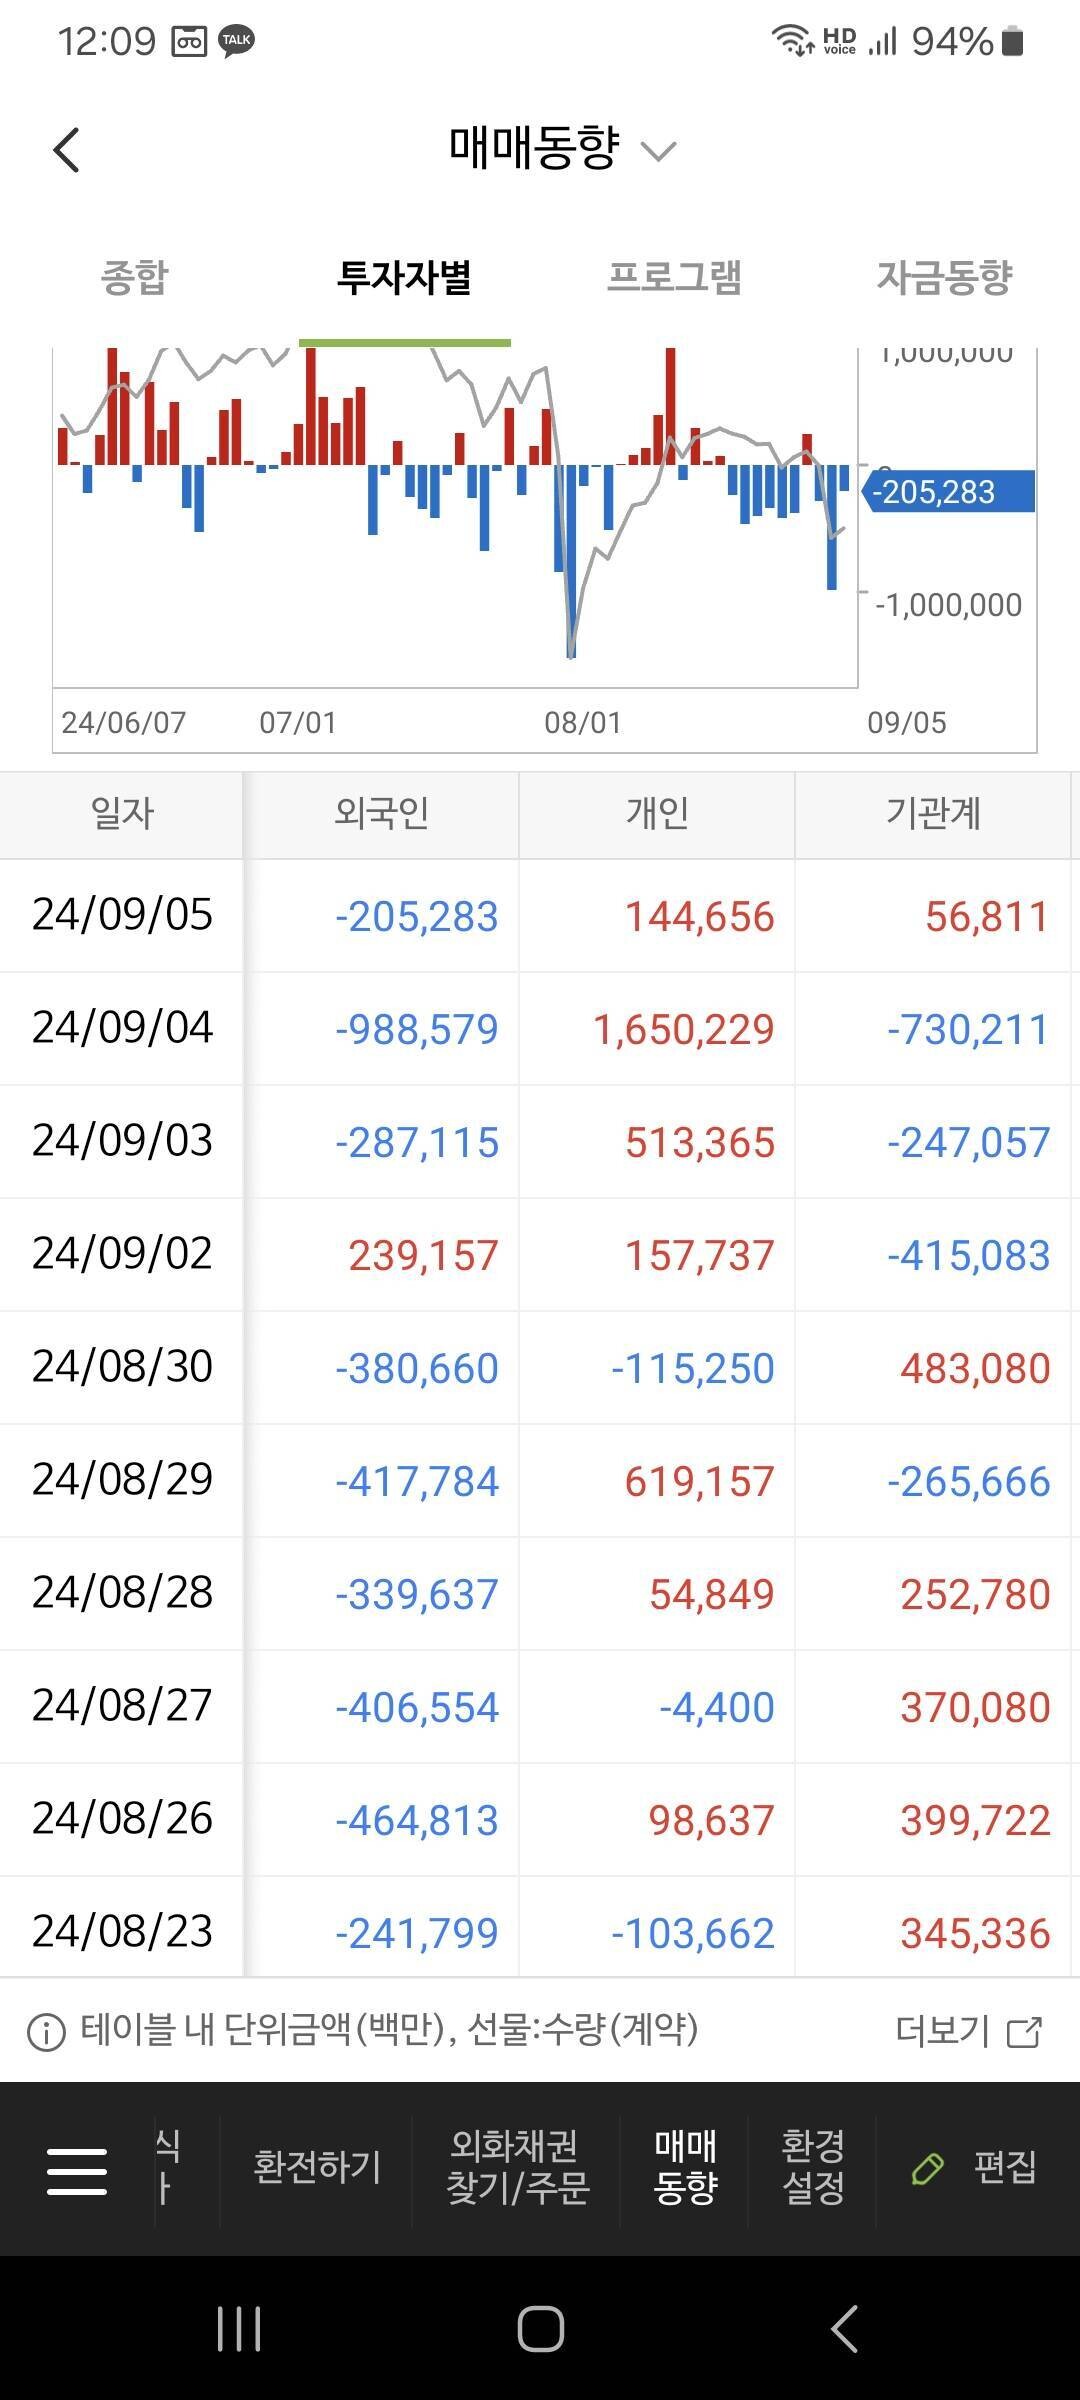
Task: Tap 환전하기 in the bottom menu
Action: (317, 2167)
